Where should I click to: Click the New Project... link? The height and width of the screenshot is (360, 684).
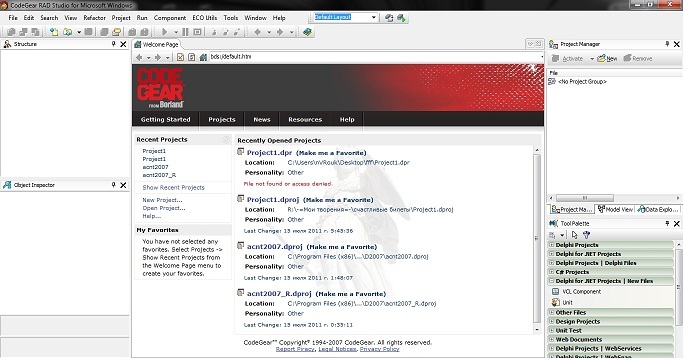(x=162, y=200)
